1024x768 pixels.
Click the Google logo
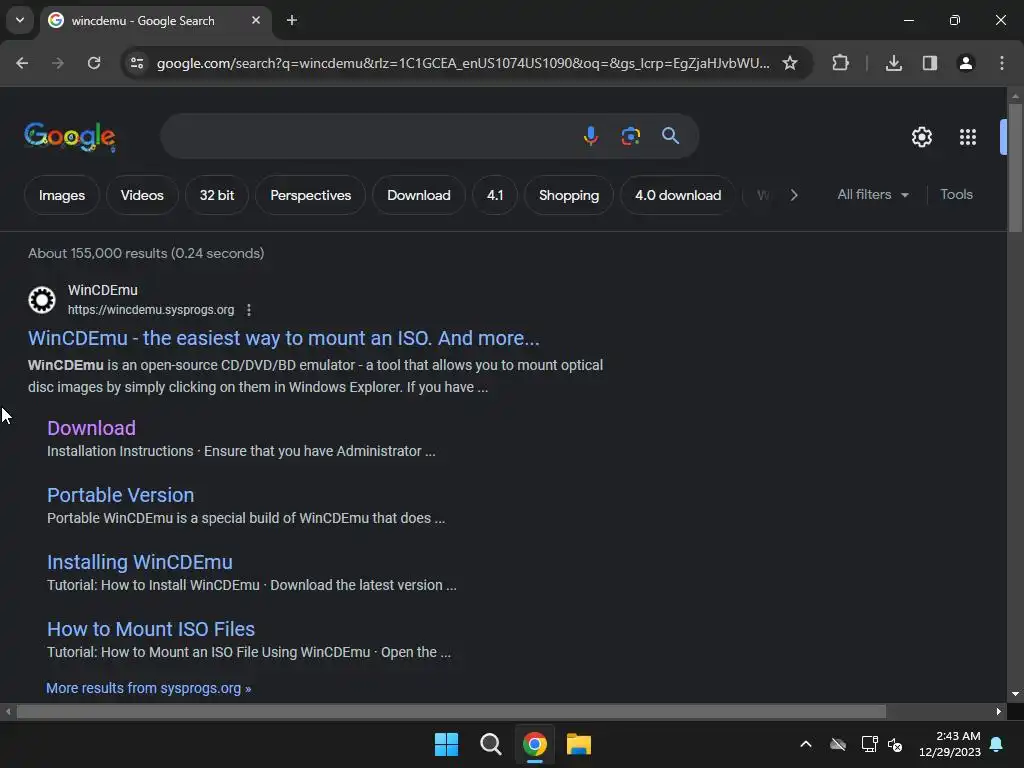(x=70, y=136)
